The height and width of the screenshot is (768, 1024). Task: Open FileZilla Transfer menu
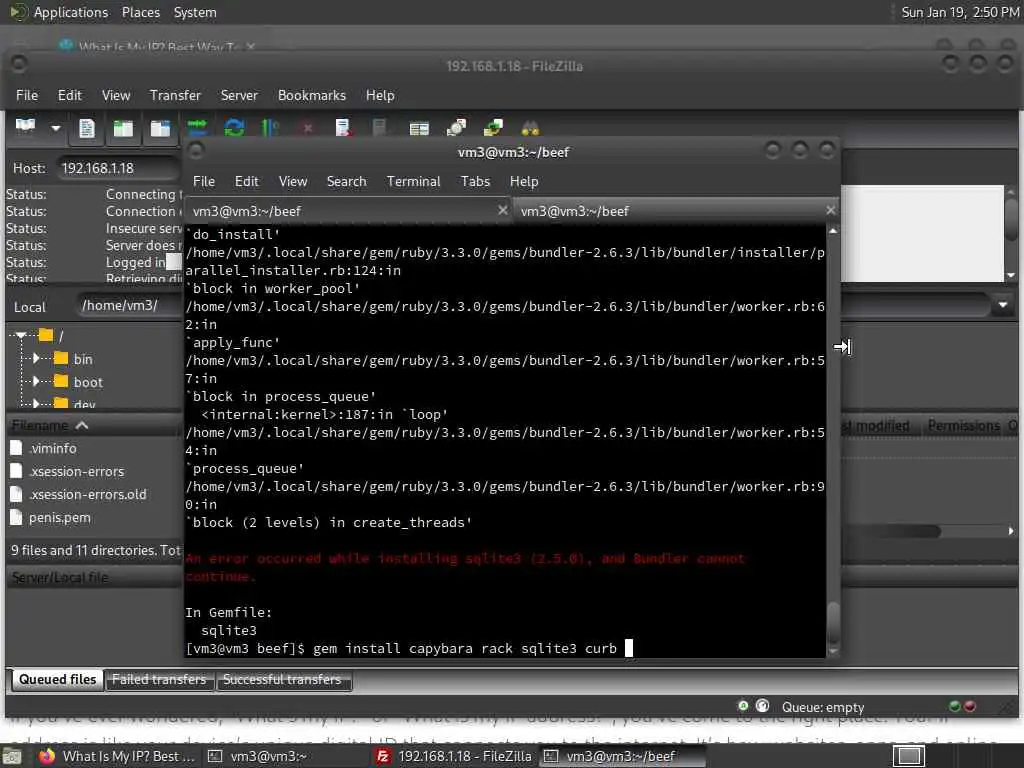[x=175, y=95]
